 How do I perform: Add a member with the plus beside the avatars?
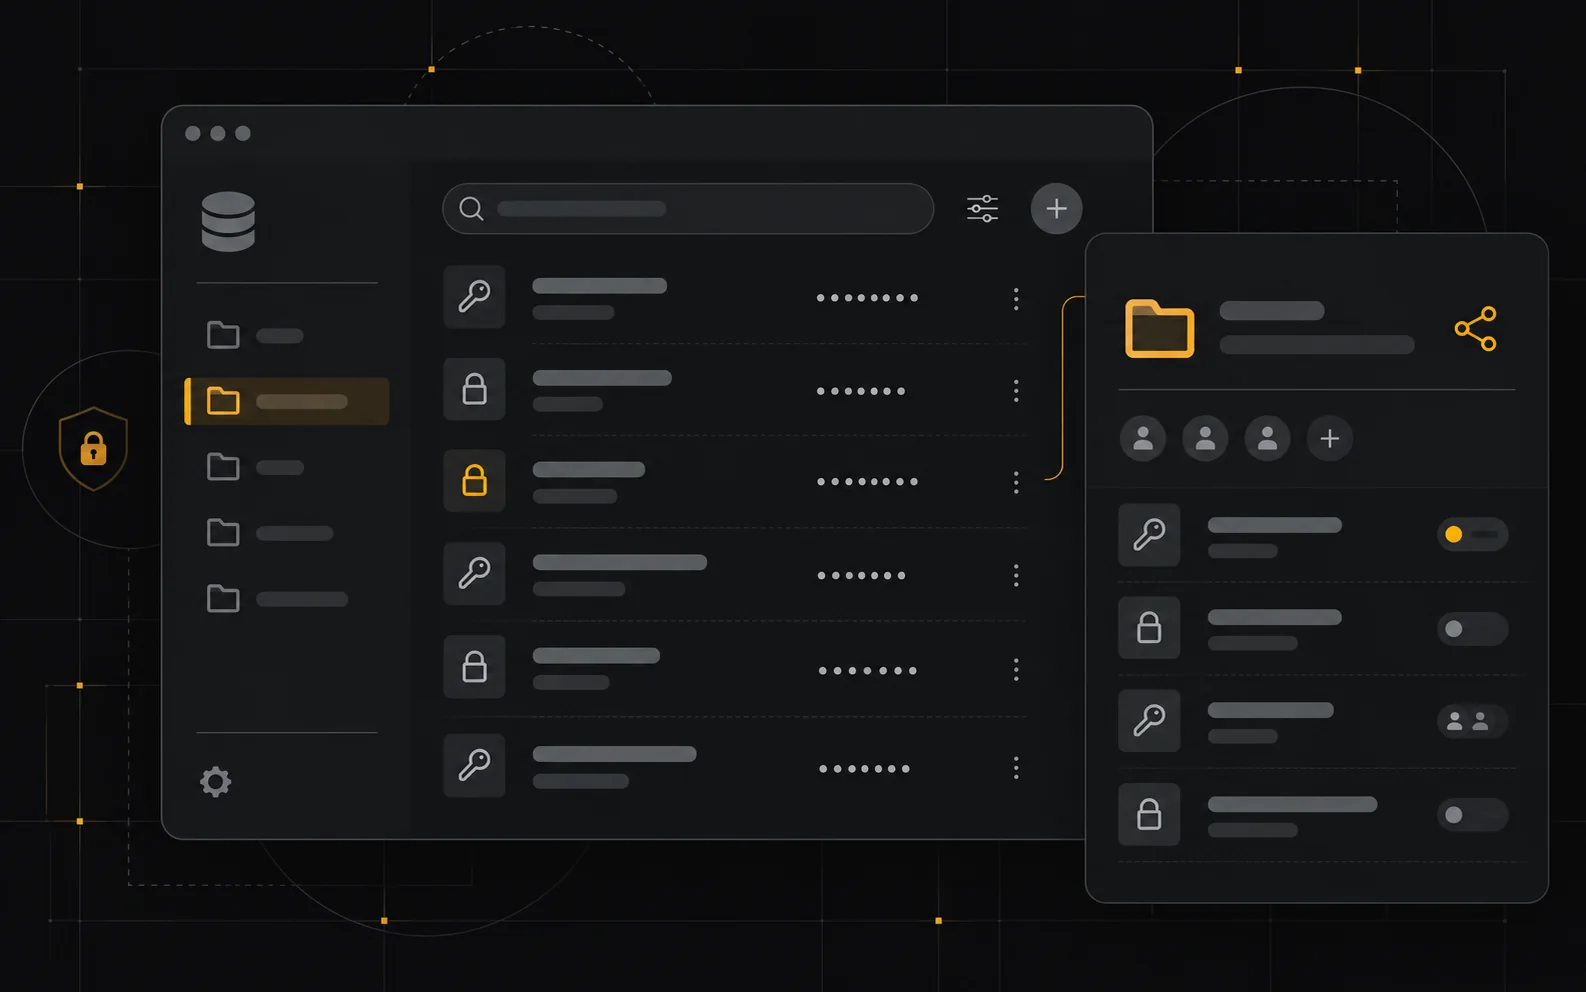tap(1330, 438)
